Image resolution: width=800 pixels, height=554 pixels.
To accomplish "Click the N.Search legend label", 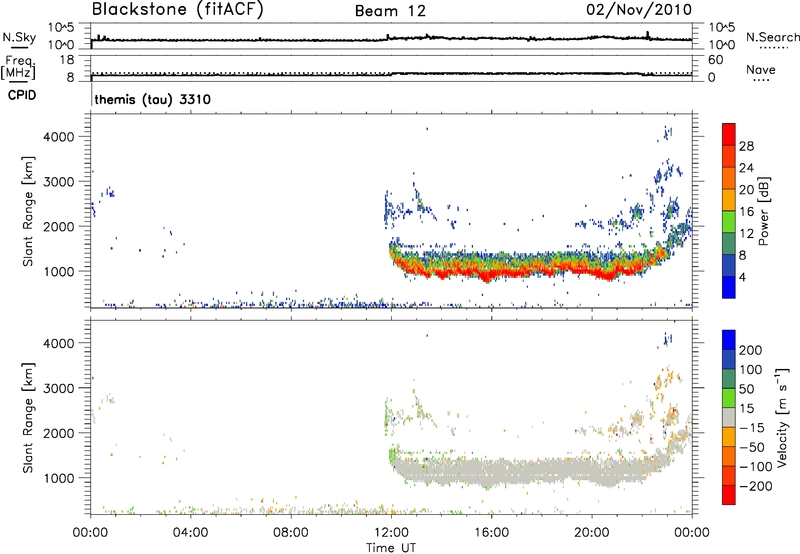I will 772,37.
